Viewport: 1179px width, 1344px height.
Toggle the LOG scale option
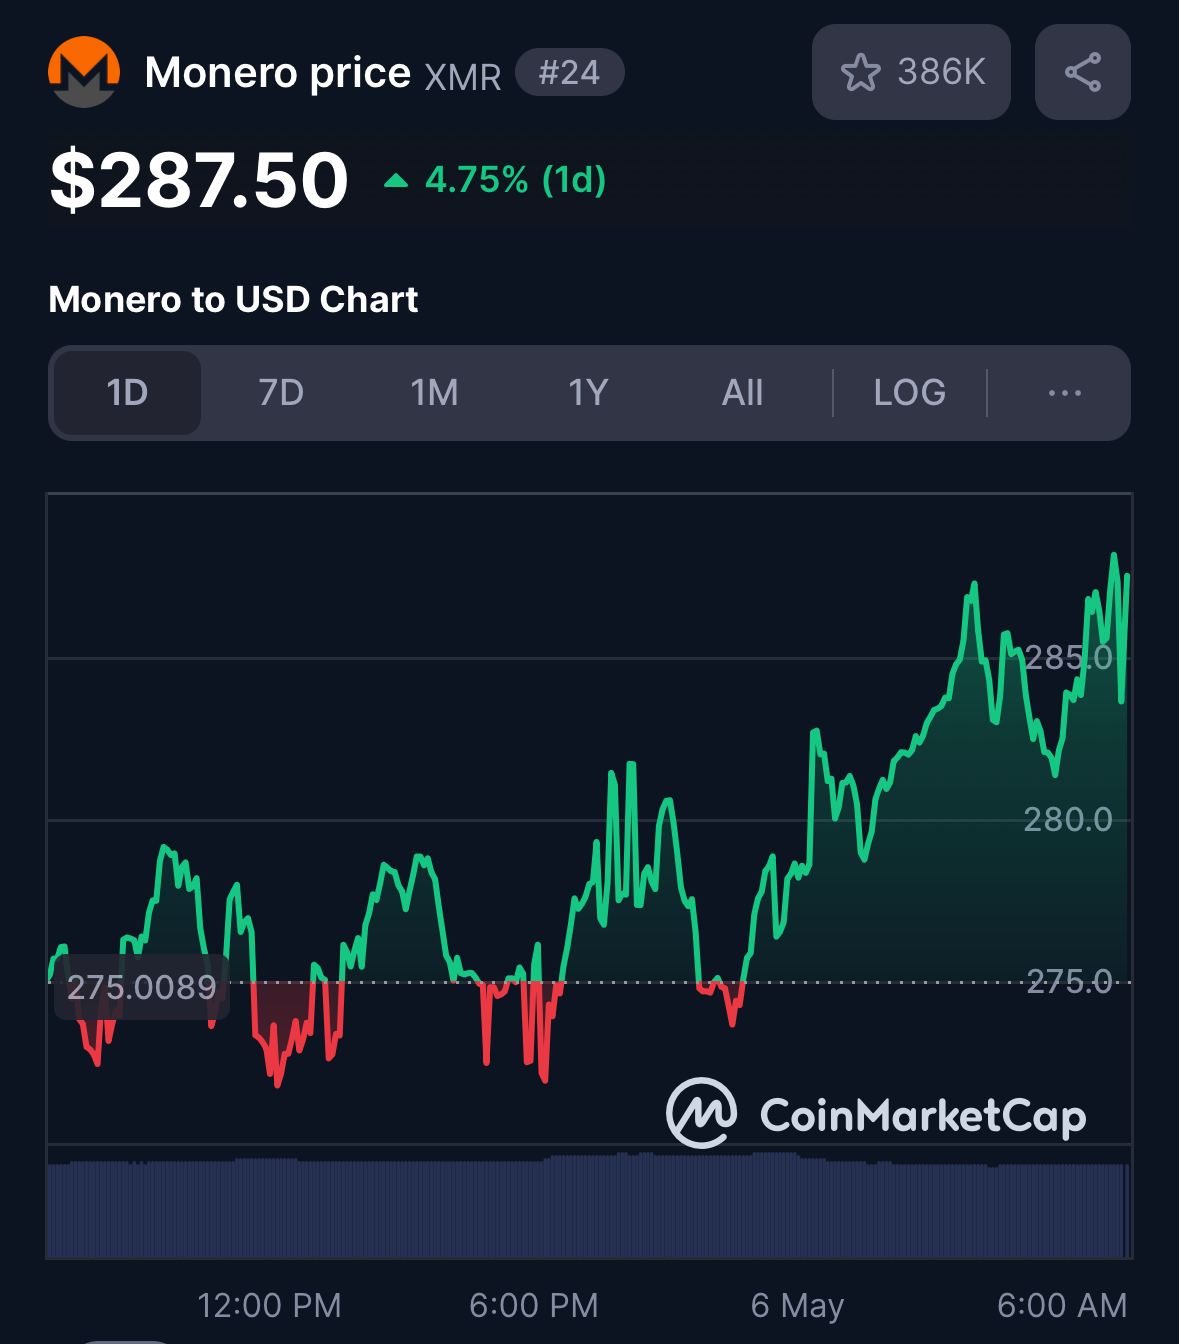click(909, 393)
